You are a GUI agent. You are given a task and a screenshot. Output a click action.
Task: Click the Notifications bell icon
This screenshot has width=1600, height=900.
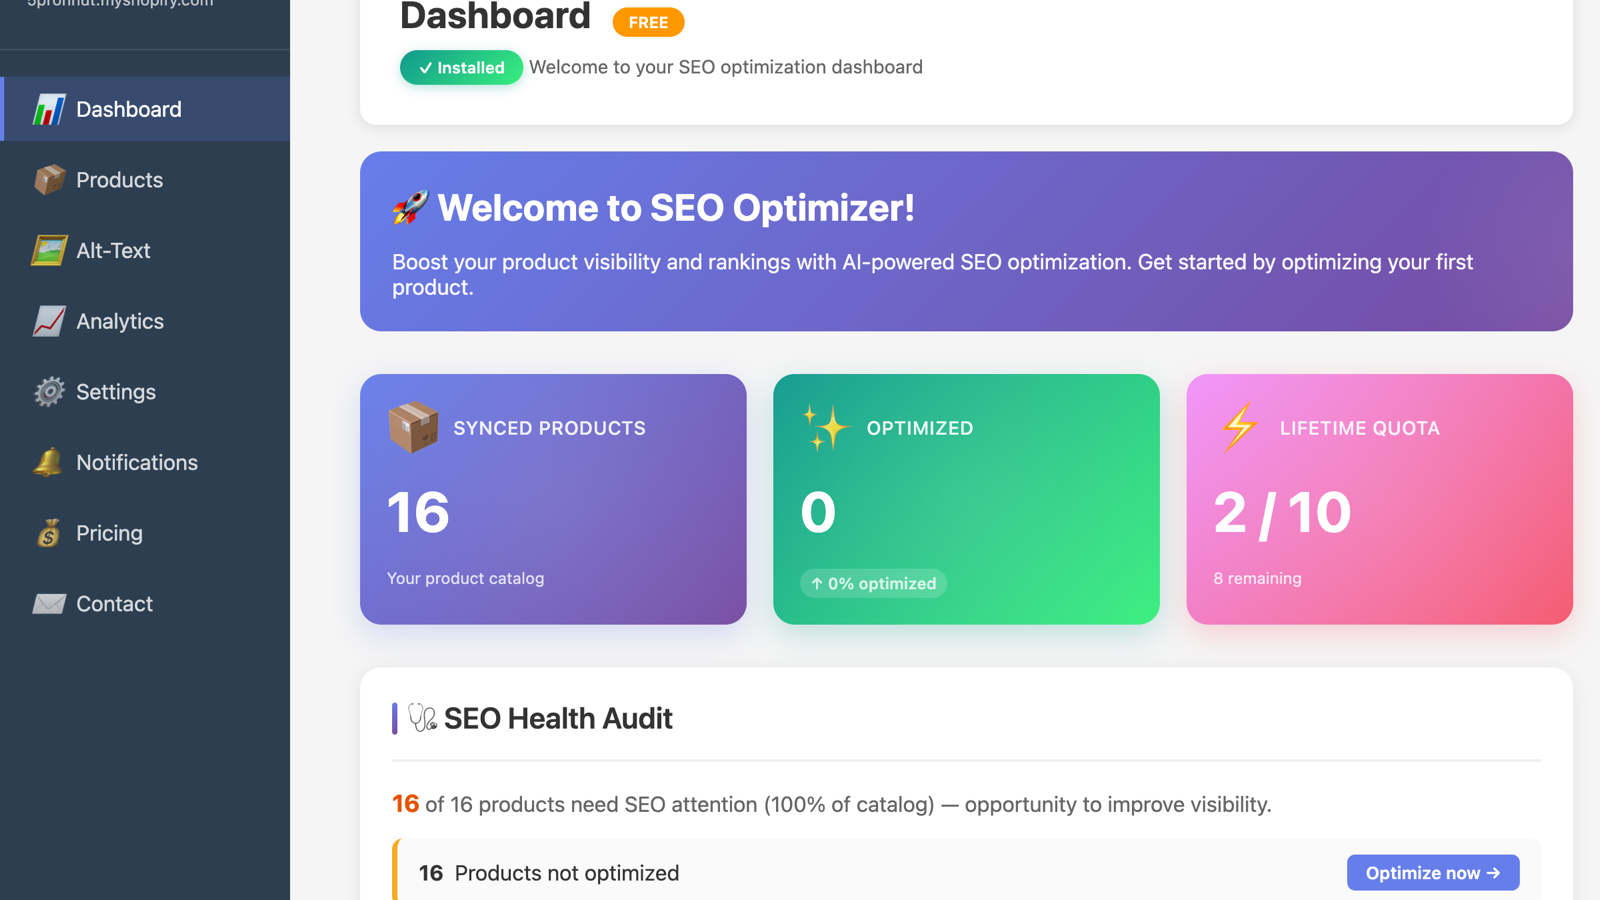point(48,462)
